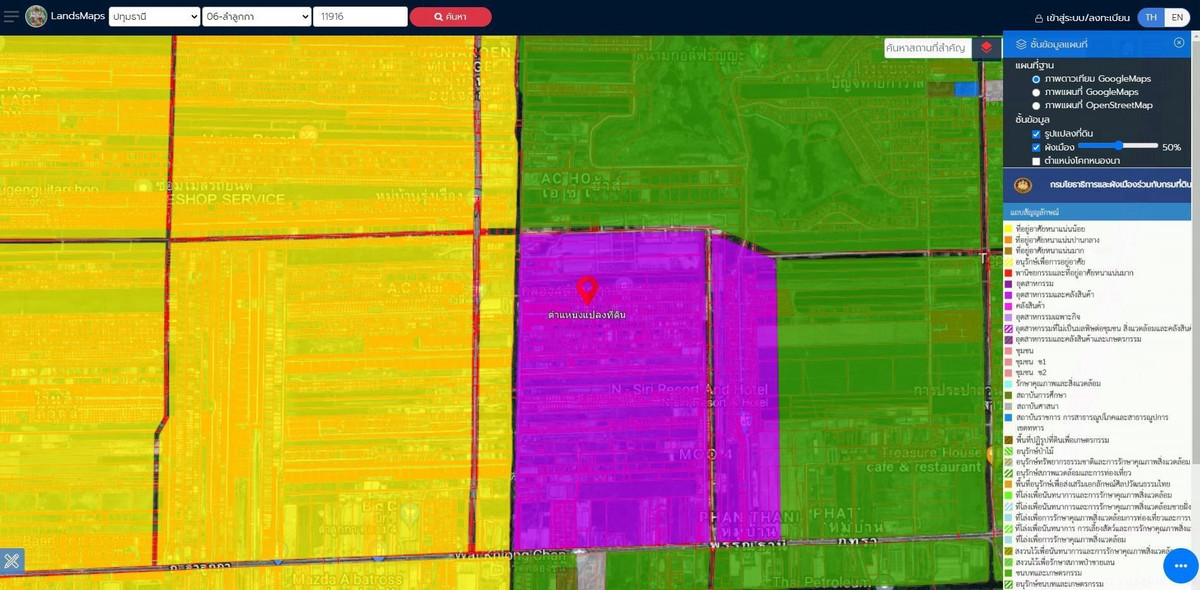Close the map layers panel

1179,43
